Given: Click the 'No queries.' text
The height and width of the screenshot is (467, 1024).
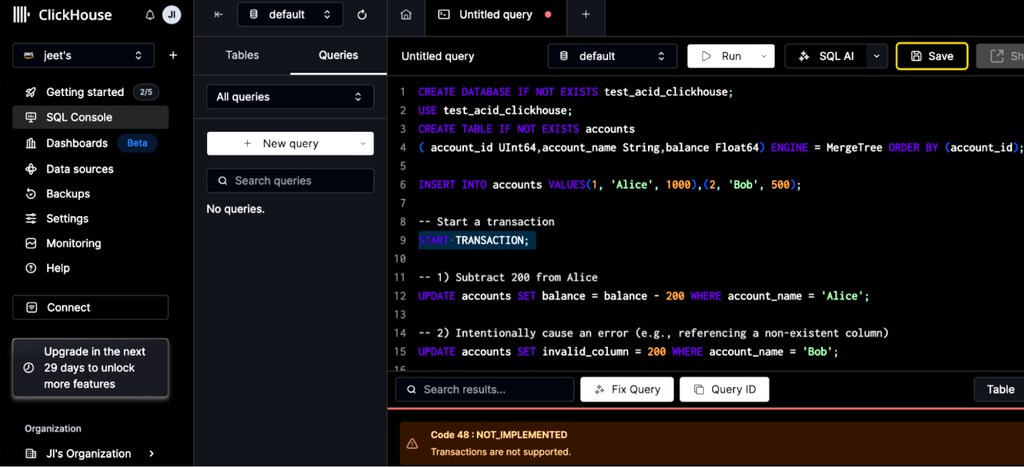Looking at the screenshot, I should point(236,210).
